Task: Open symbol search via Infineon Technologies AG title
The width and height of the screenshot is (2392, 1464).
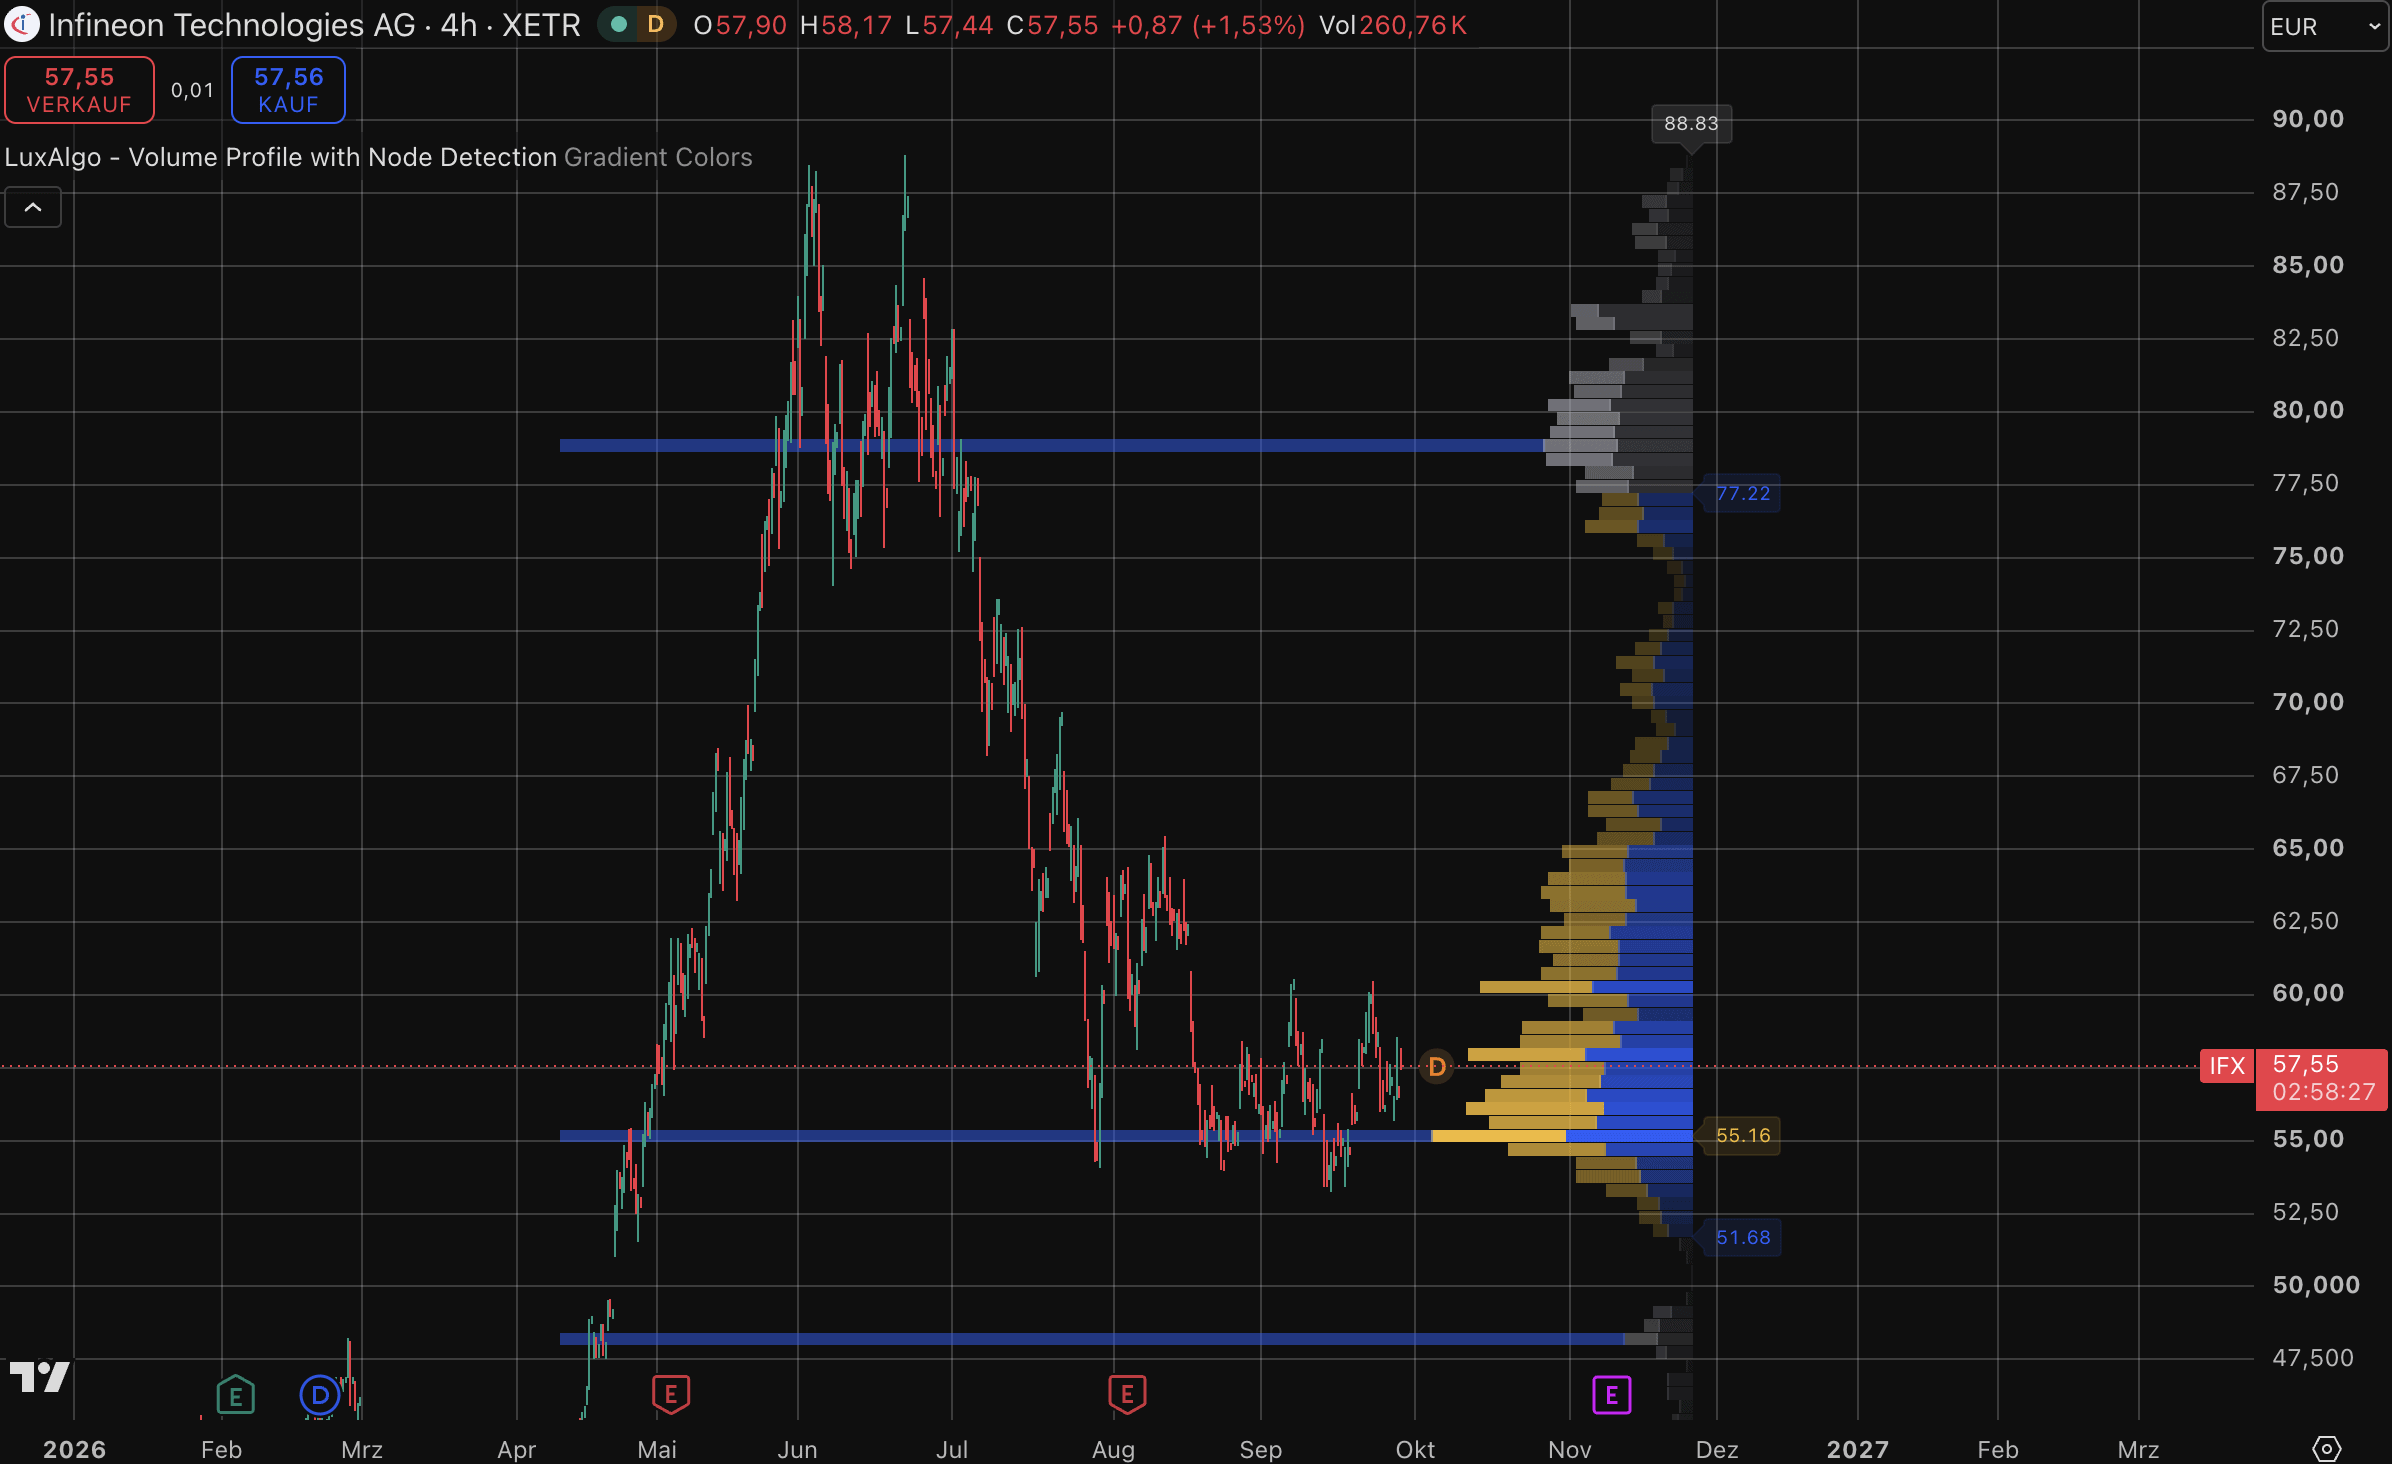Action: point(232,25)
